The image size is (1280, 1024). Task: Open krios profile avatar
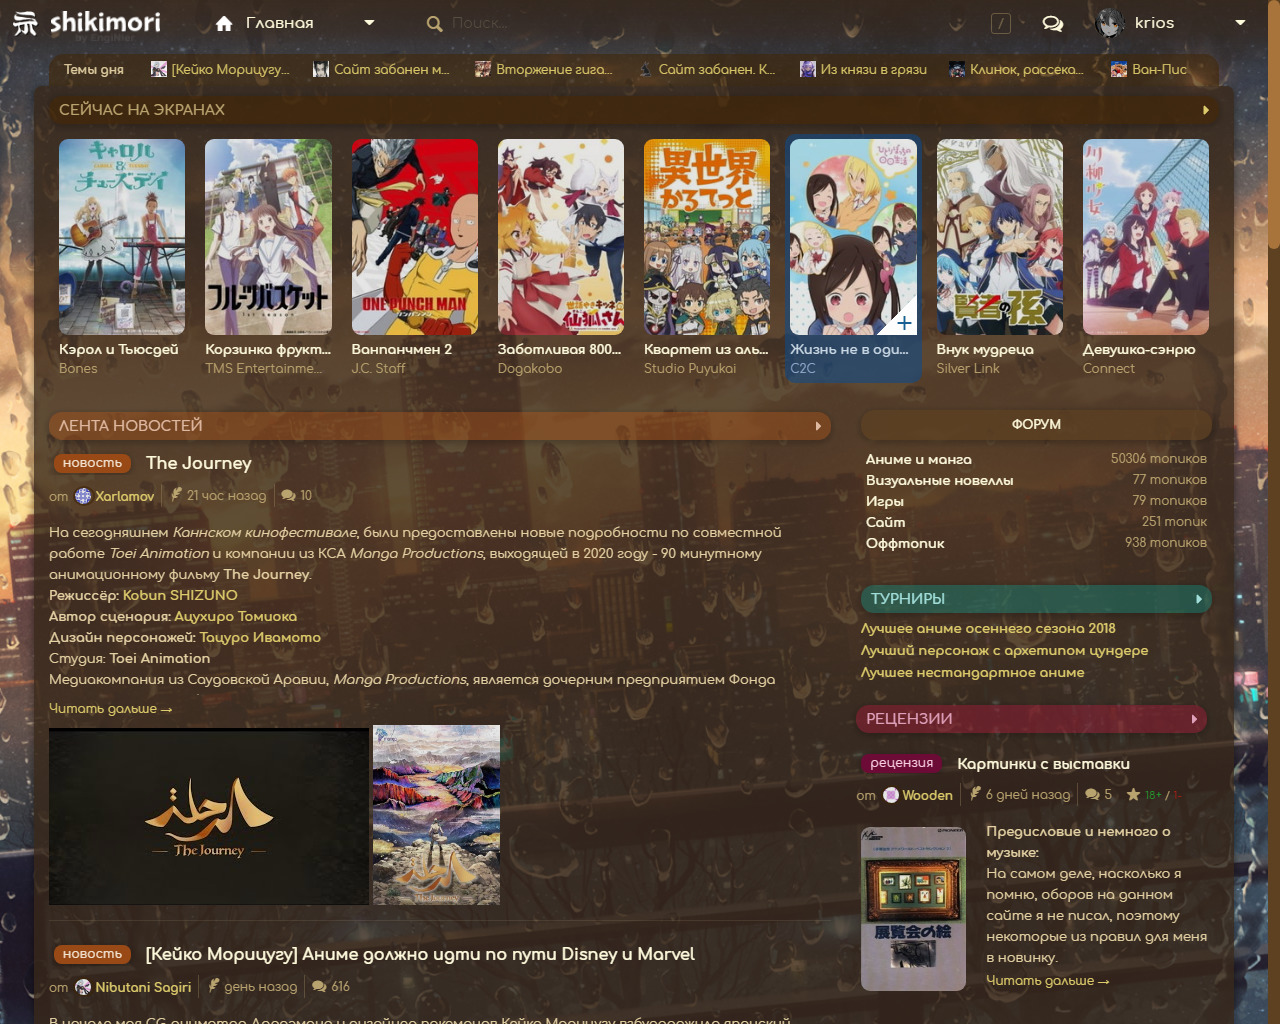(1110, 23)
